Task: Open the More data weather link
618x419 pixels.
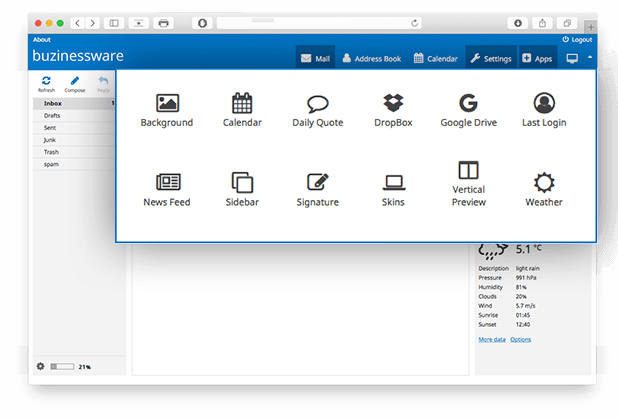Action: click(491, 339)
